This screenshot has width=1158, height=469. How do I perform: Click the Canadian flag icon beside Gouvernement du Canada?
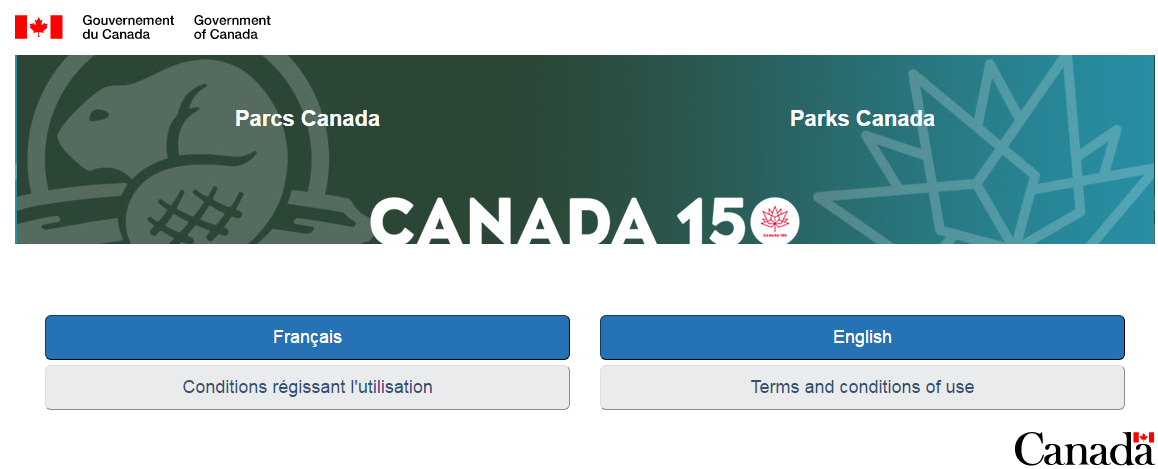coord(39,27)
